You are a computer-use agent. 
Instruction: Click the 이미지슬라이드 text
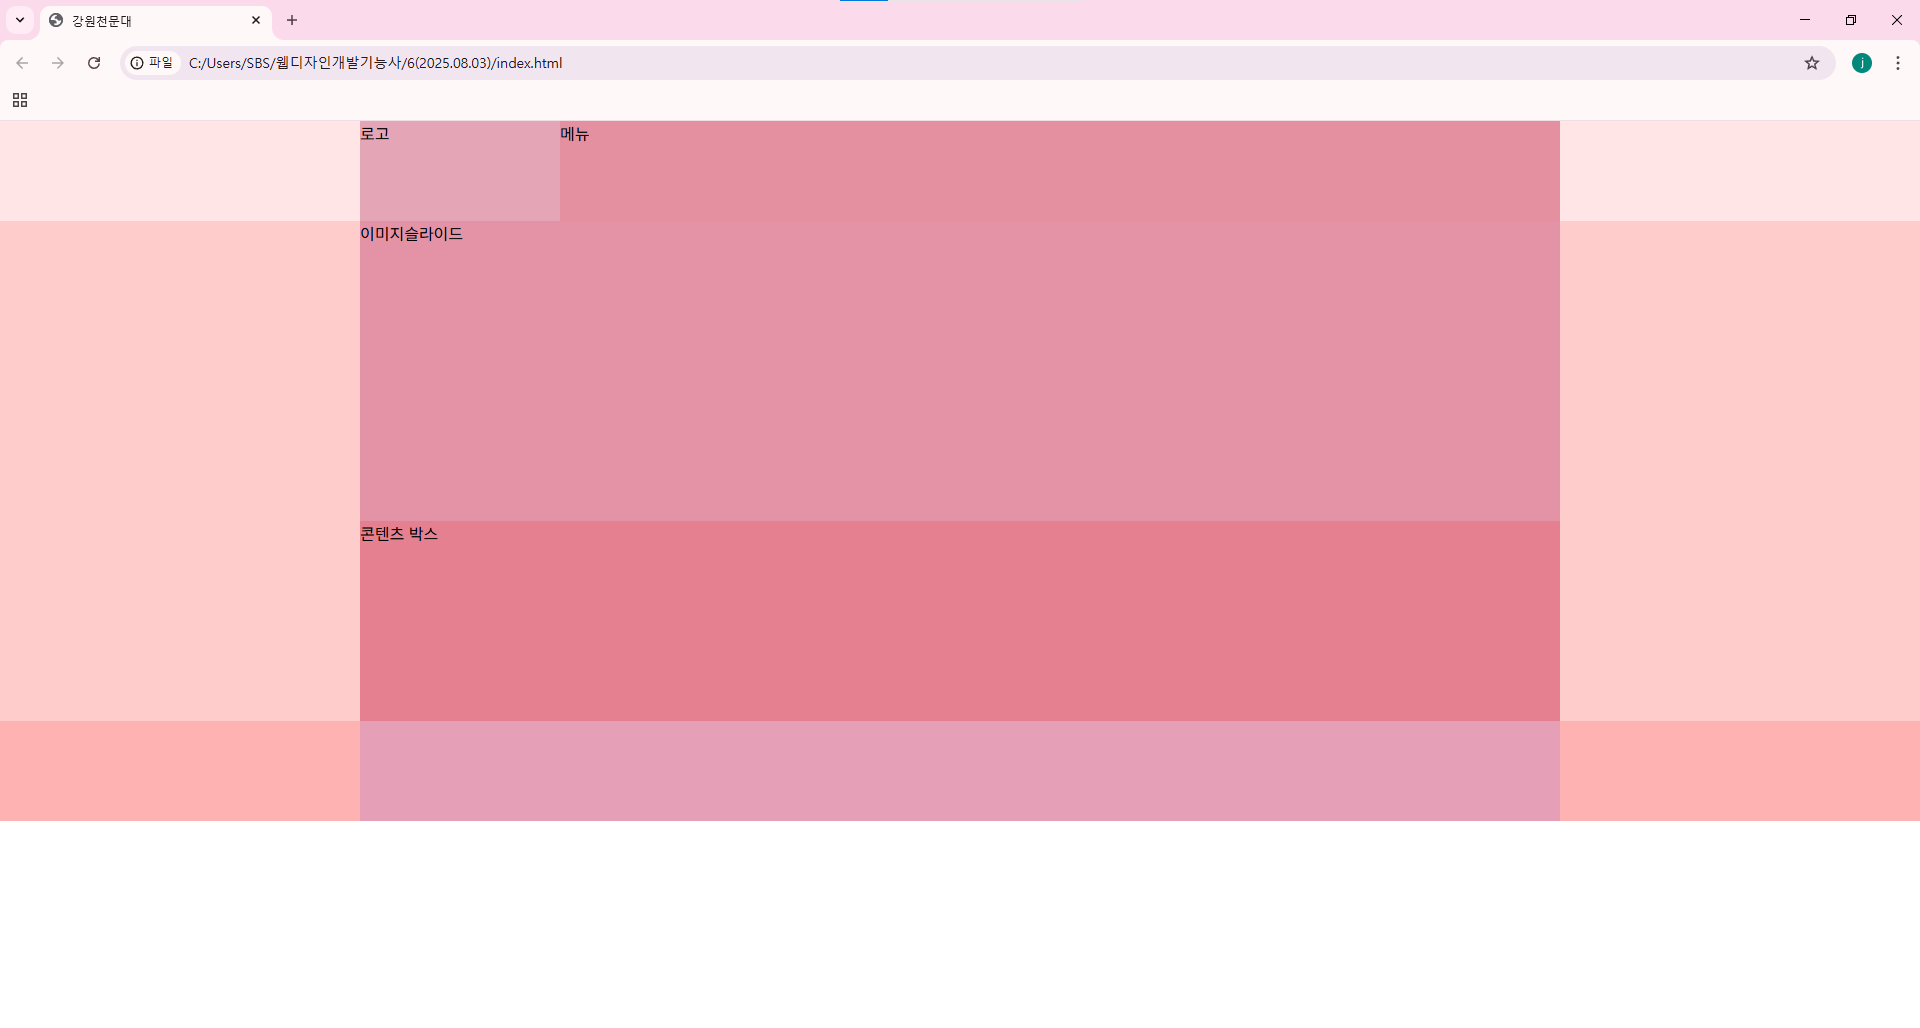411,234
